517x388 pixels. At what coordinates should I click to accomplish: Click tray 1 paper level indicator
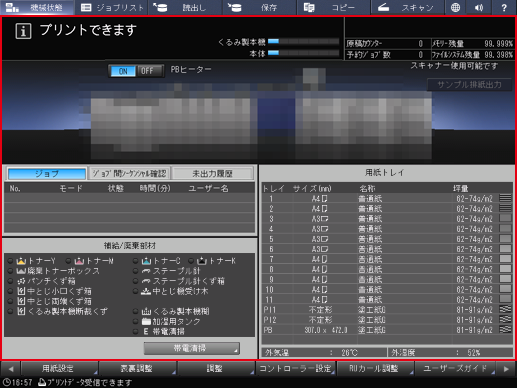(x=505, y=198)
